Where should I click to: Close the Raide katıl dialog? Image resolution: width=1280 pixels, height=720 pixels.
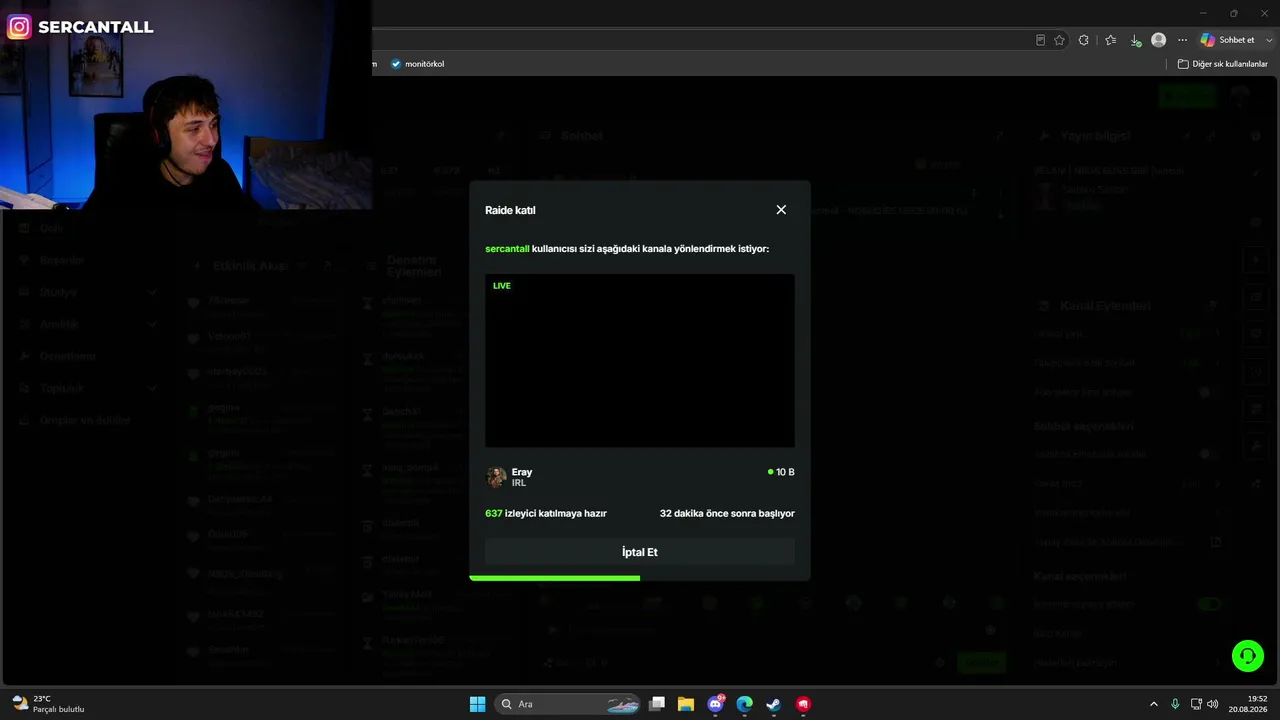[x=781, y=210]
